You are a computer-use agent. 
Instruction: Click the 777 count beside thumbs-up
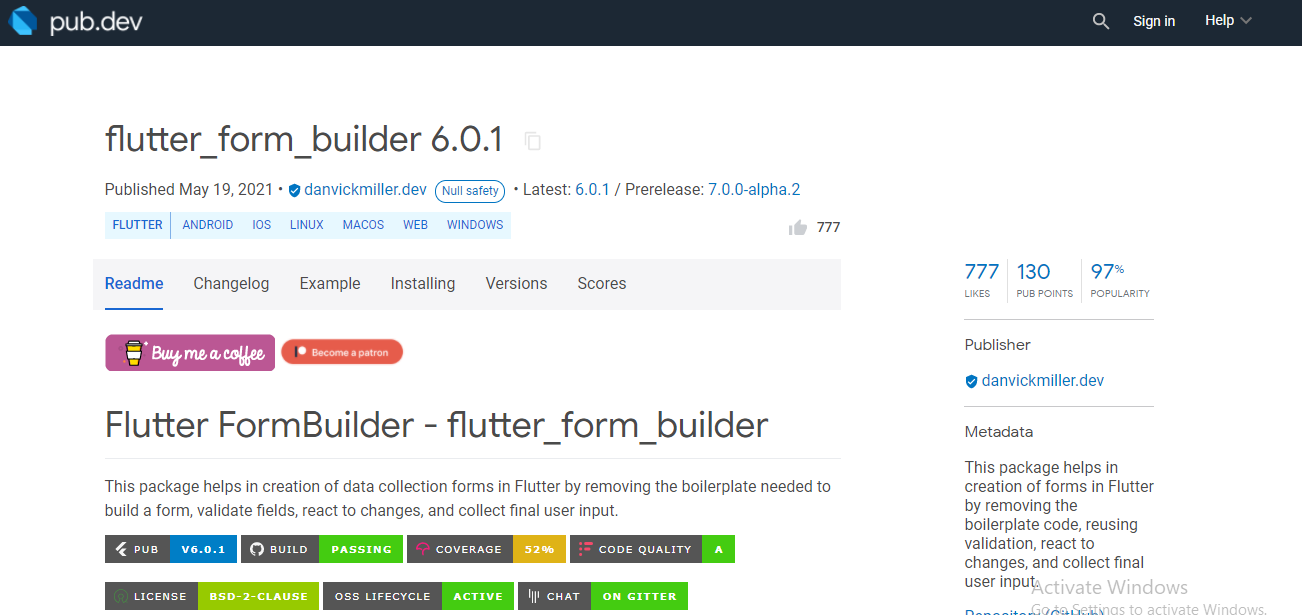click(828, 227)
